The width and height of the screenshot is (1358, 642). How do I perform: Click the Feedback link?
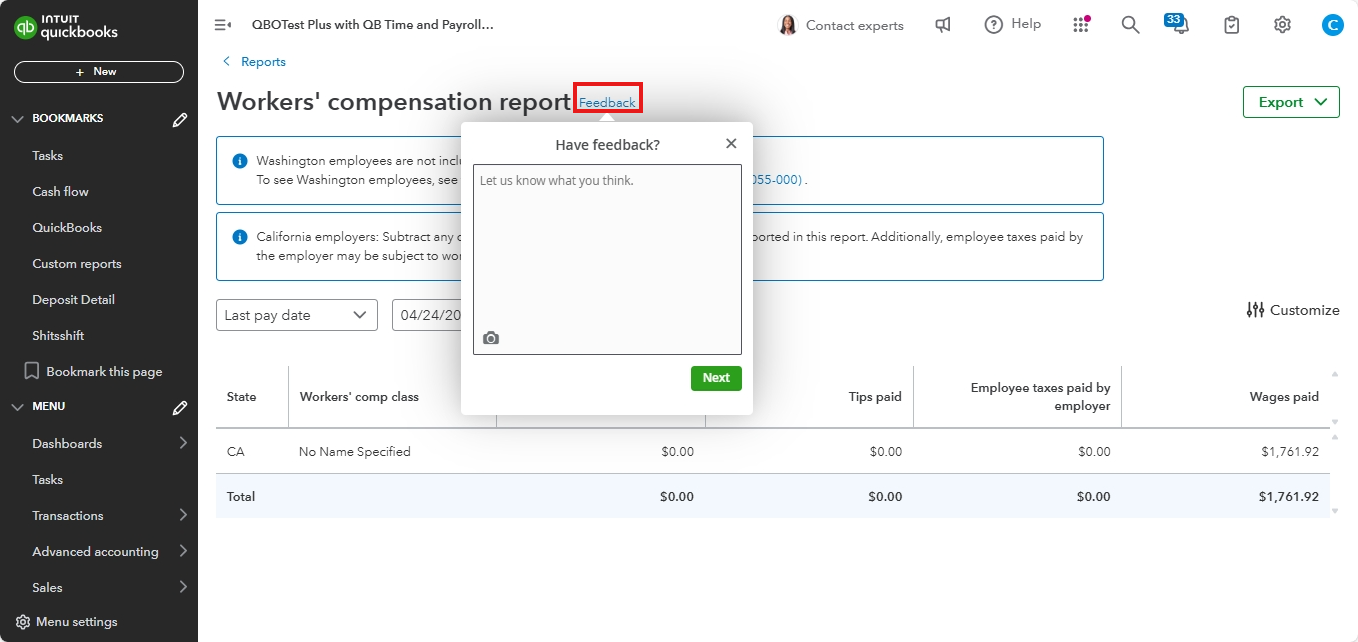[607, 103]
